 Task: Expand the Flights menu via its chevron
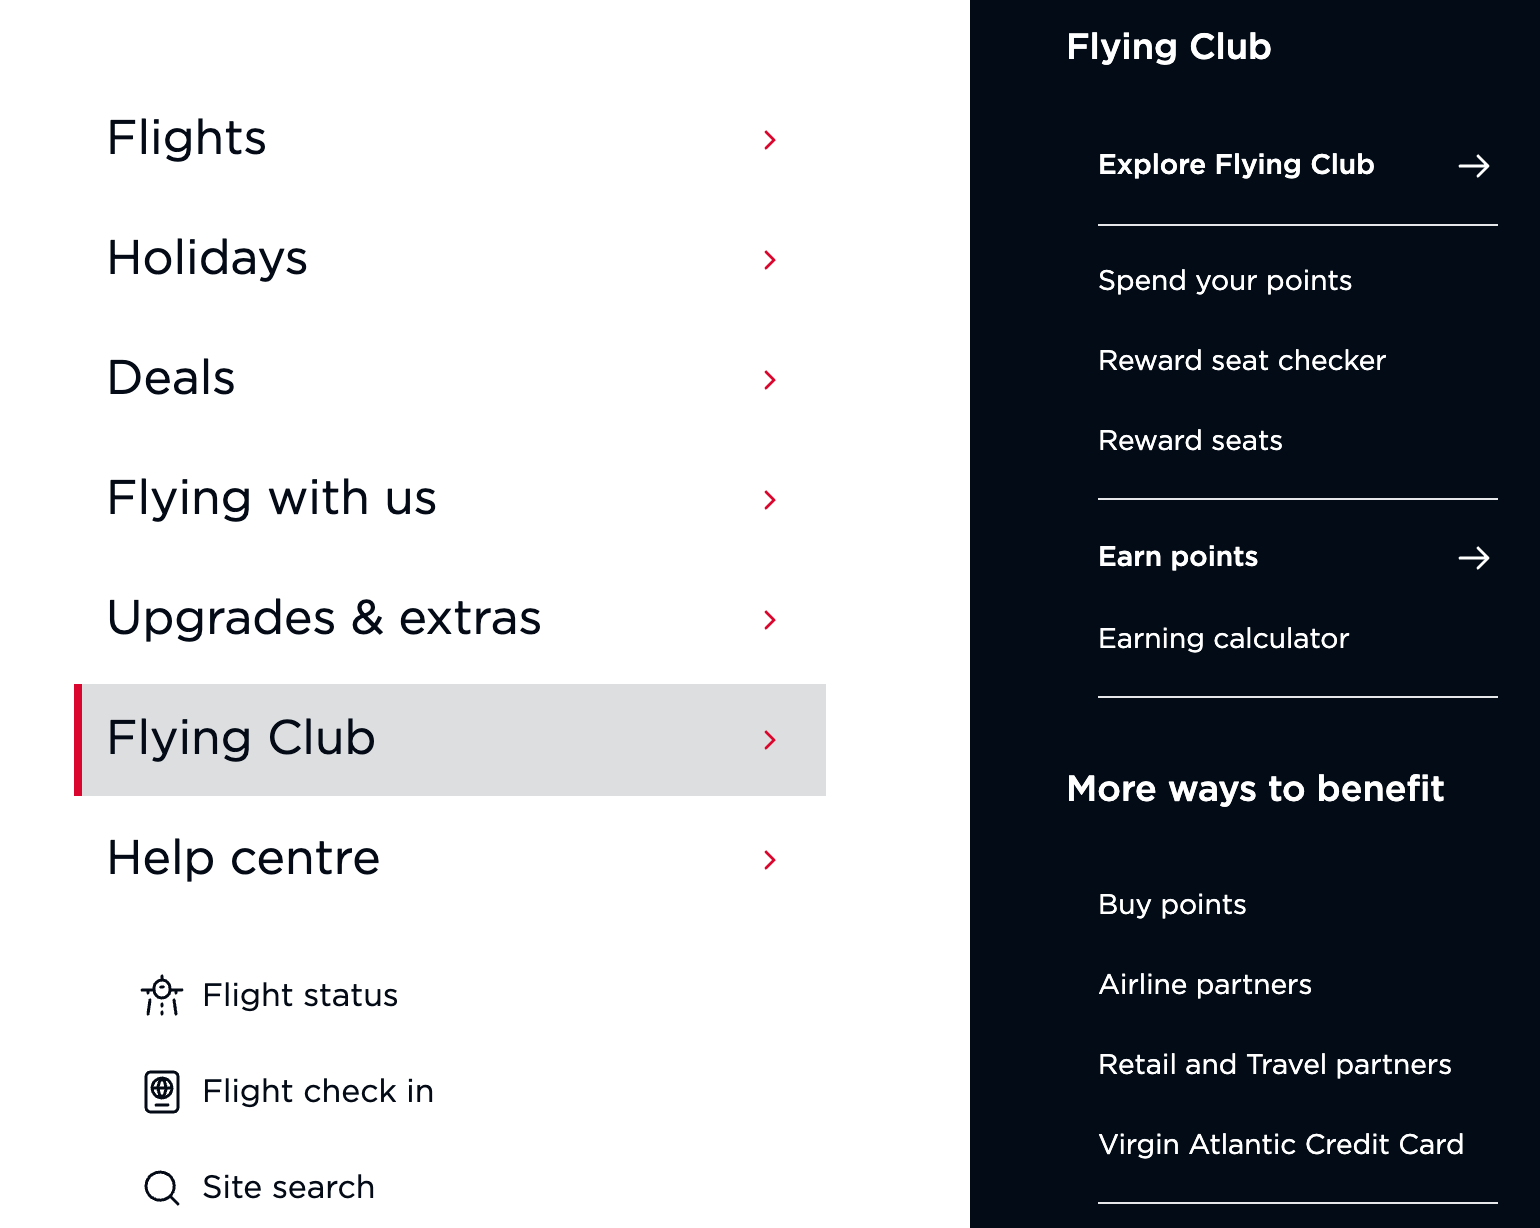770,140
